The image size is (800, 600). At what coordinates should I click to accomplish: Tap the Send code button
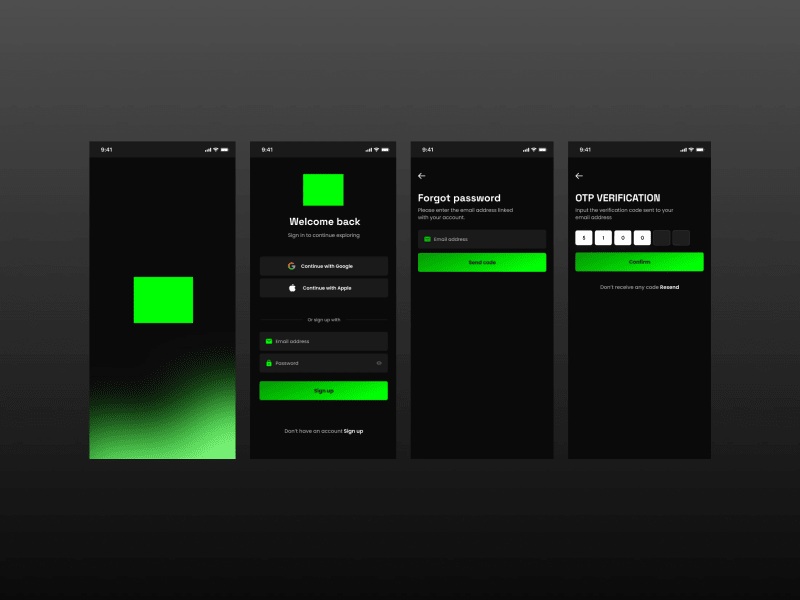(482, 262)
